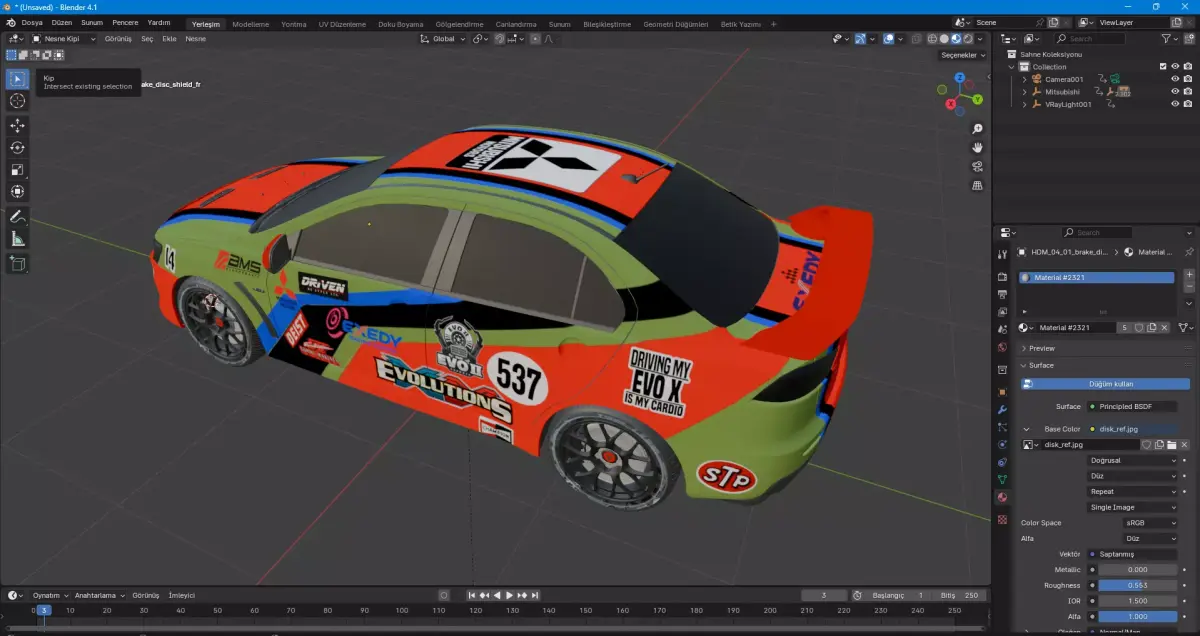
Task: Open image file browser folder icon
Action: click(1171, 444)
